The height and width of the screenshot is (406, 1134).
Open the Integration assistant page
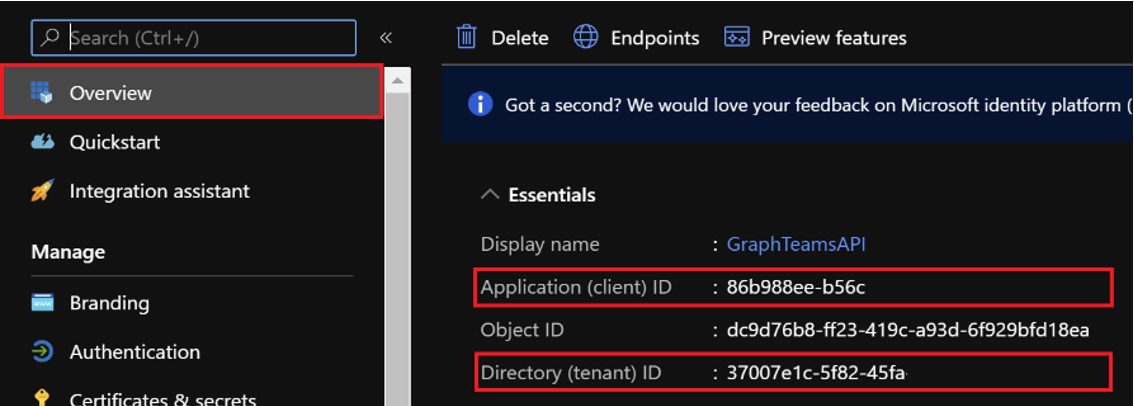point(159,191)
